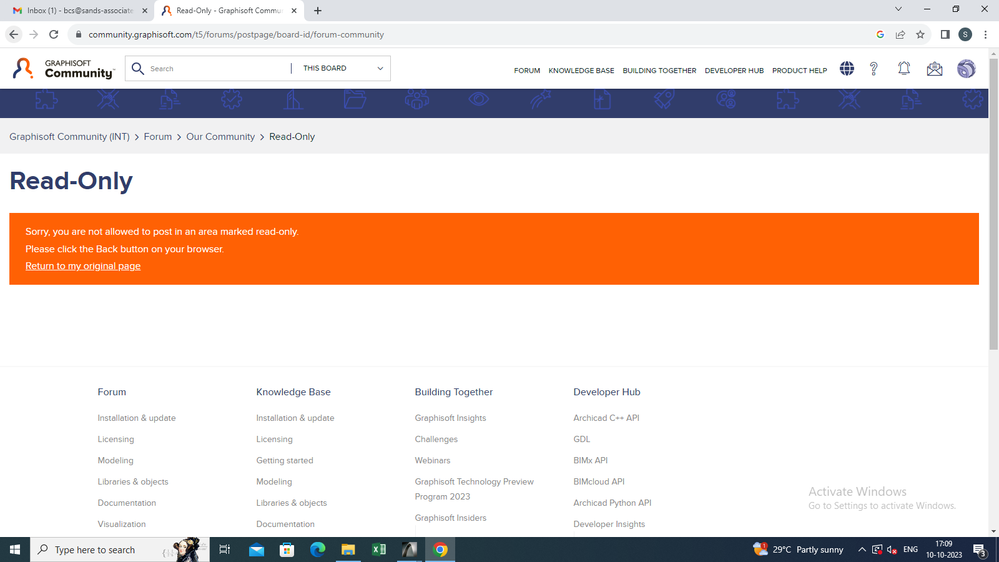Open the weather widget on the taskbar
This screenshot has height=562, width=999.
(798, 549)
